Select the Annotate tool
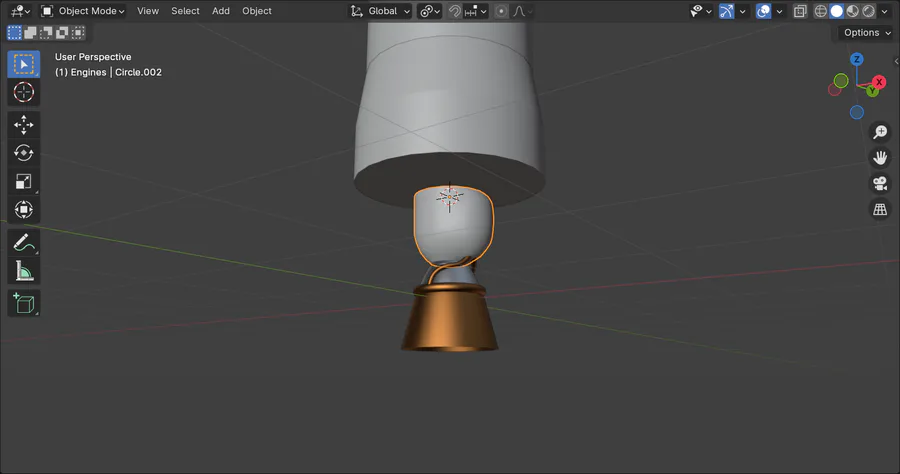 [x=24, y=243]
